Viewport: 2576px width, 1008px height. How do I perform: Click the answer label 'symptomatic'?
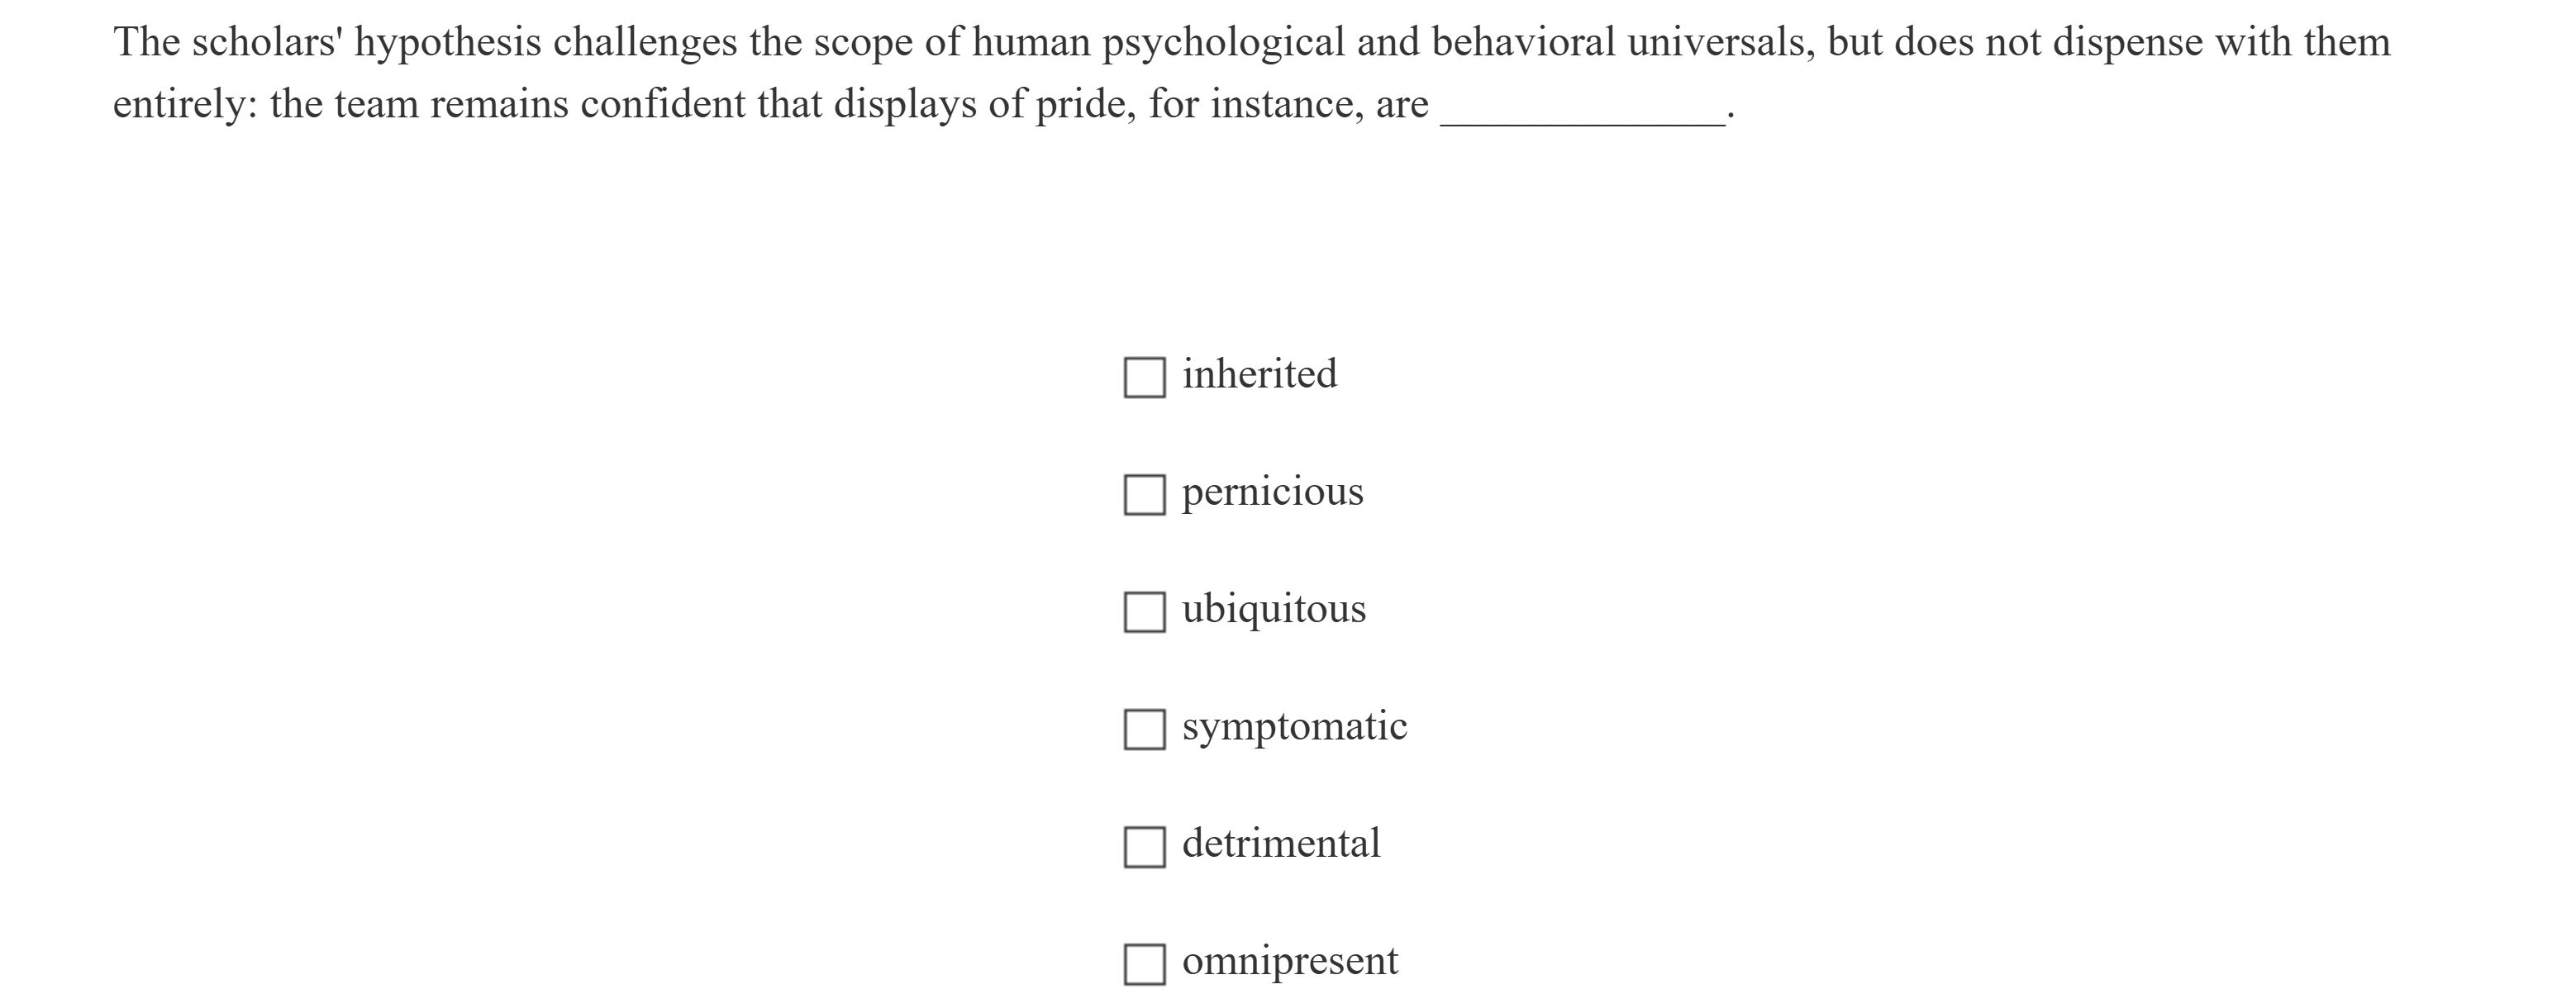[1294, 726]
